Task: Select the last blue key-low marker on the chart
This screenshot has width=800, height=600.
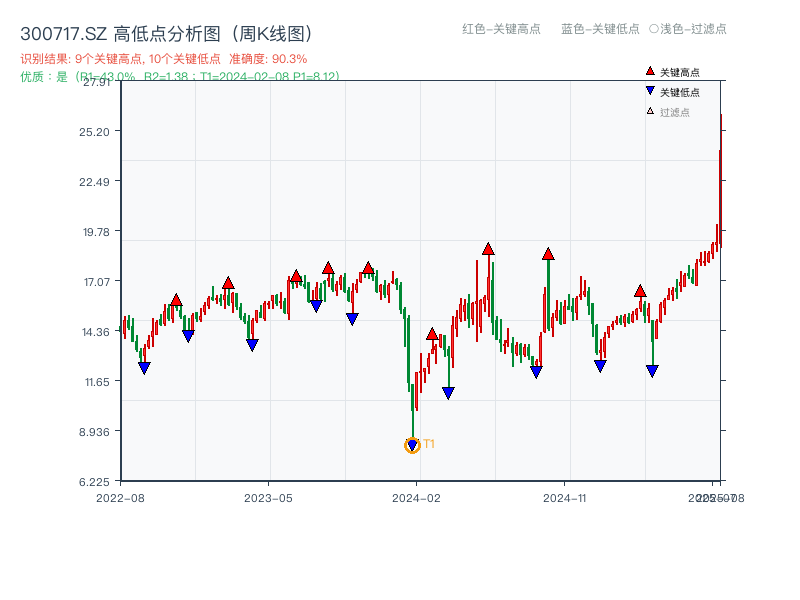Action: pyautogui.click(x=652, y=371)
